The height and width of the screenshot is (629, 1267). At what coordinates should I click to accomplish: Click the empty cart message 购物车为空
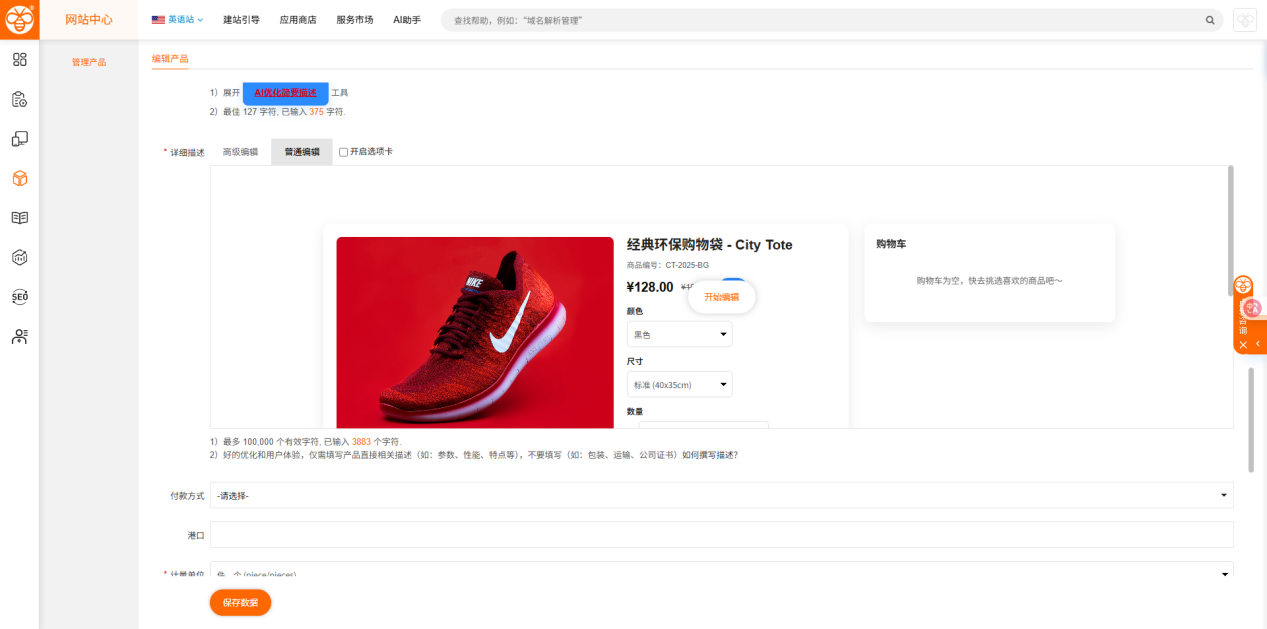(x=990, y=281)
